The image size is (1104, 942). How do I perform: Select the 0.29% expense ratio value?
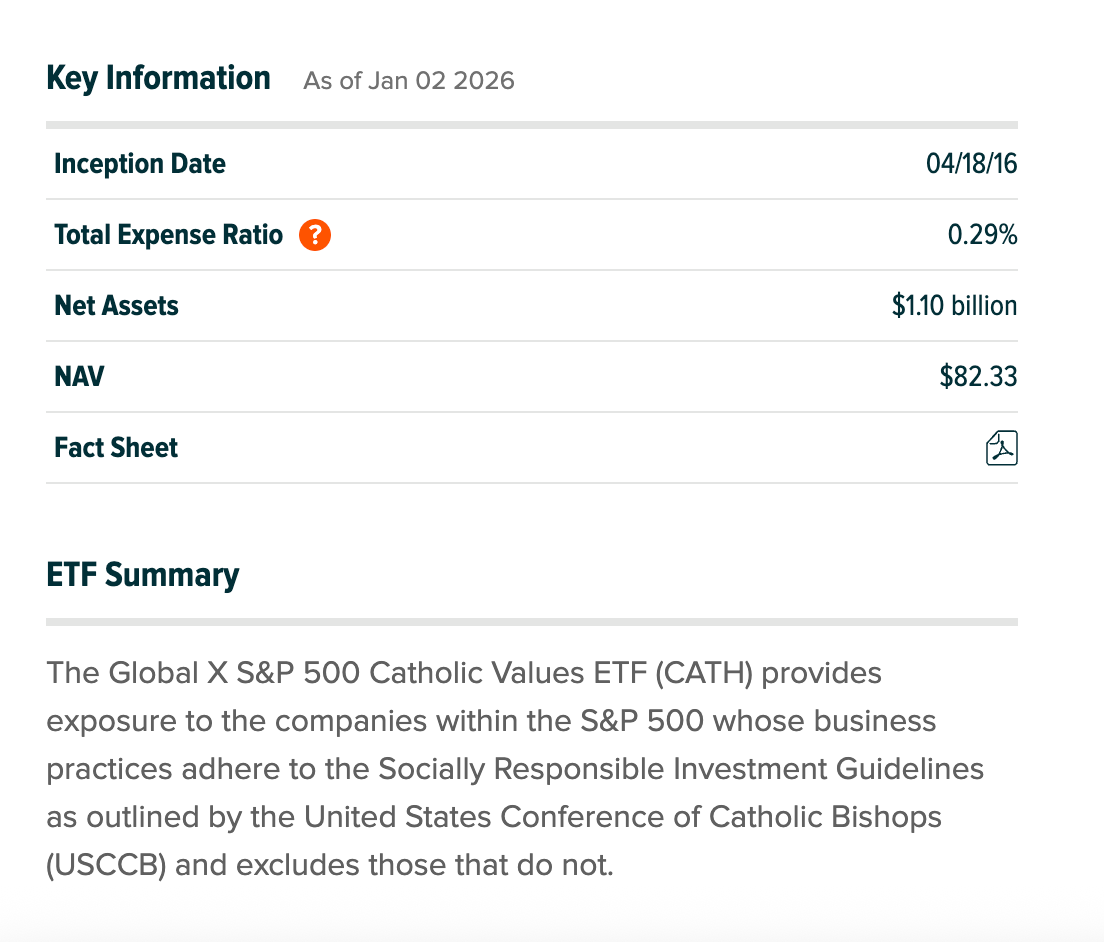pyautogui.click(x=982, y=234)
